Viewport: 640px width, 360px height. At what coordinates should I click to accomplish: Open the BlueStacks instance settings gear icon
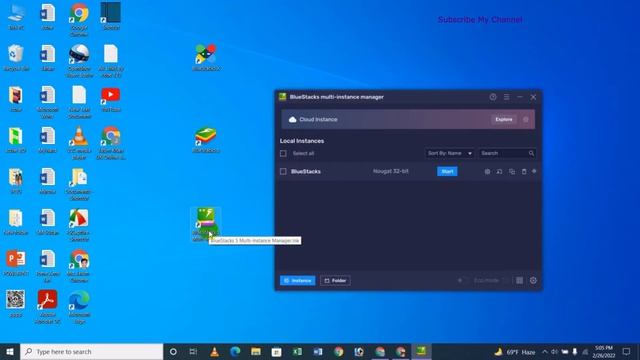click(487, 171)
